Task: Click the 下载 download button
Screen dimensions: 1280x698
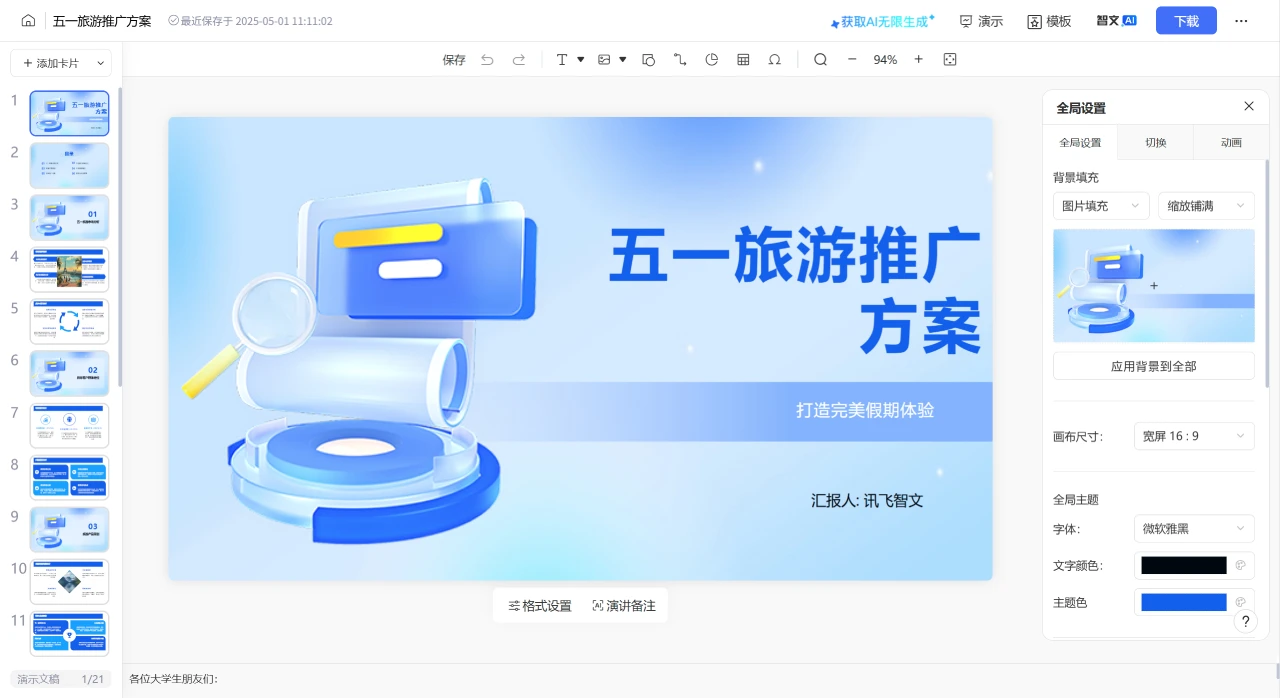Action: pyautogui.click(x=1186, y=20)
